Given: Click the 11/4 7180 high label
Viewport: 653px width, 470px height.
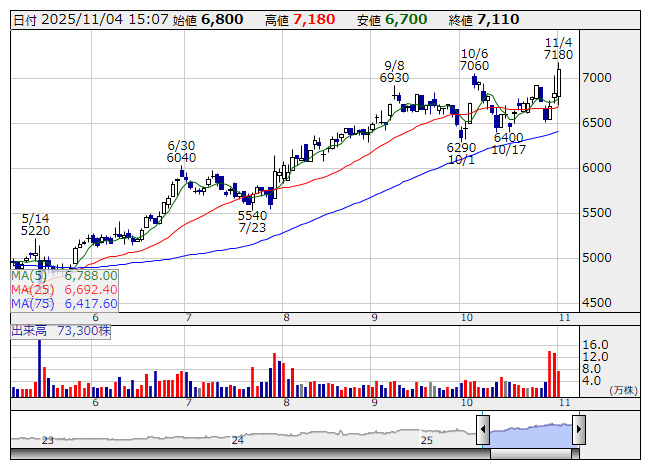Looking at the screenshot, I should [x=558, y=49].
